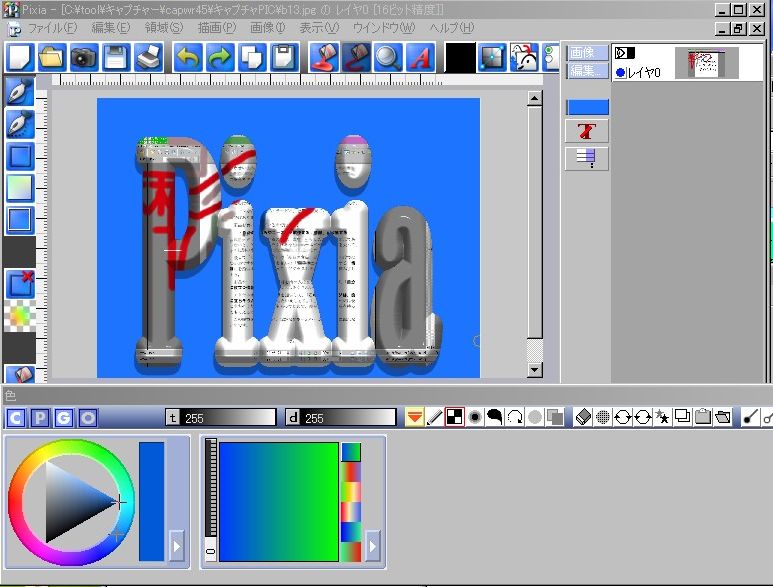
Task: Toggle the checkerboard pattern mode
Action: (x=455, y=417)
